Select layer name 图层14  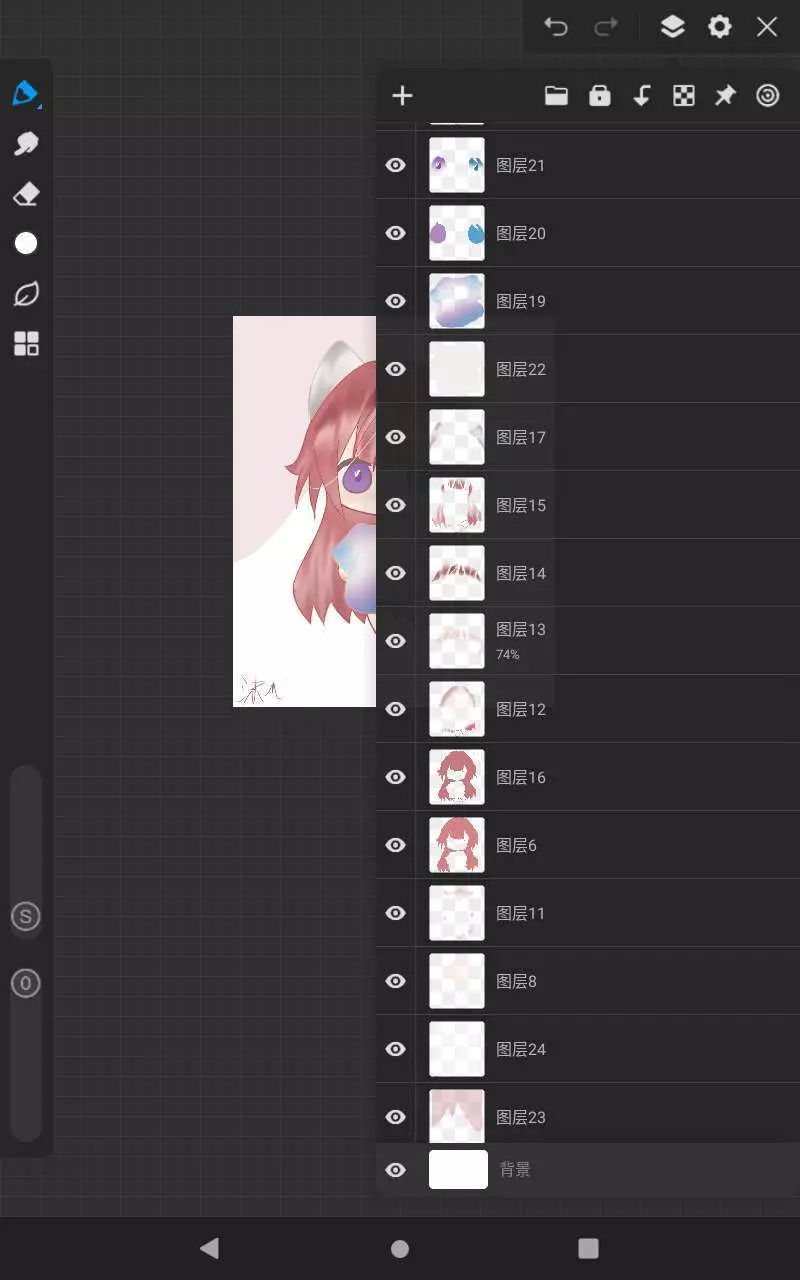click(x=521, y=573)
